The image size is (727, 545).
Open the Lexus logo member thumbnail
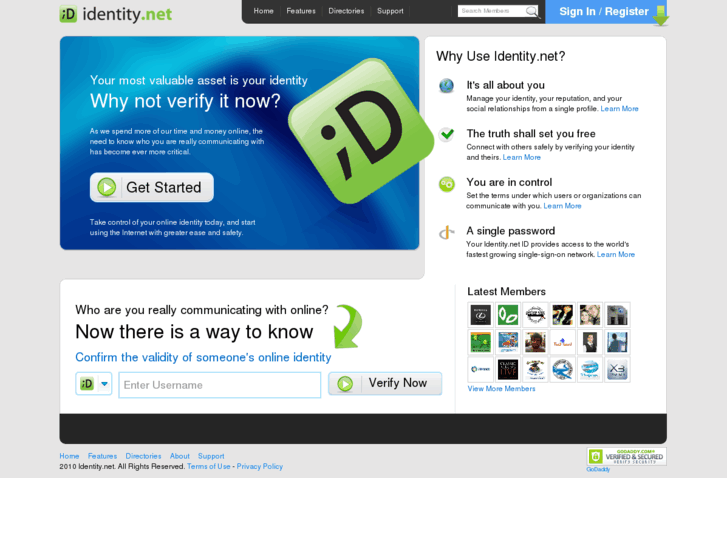coord(481,315)
